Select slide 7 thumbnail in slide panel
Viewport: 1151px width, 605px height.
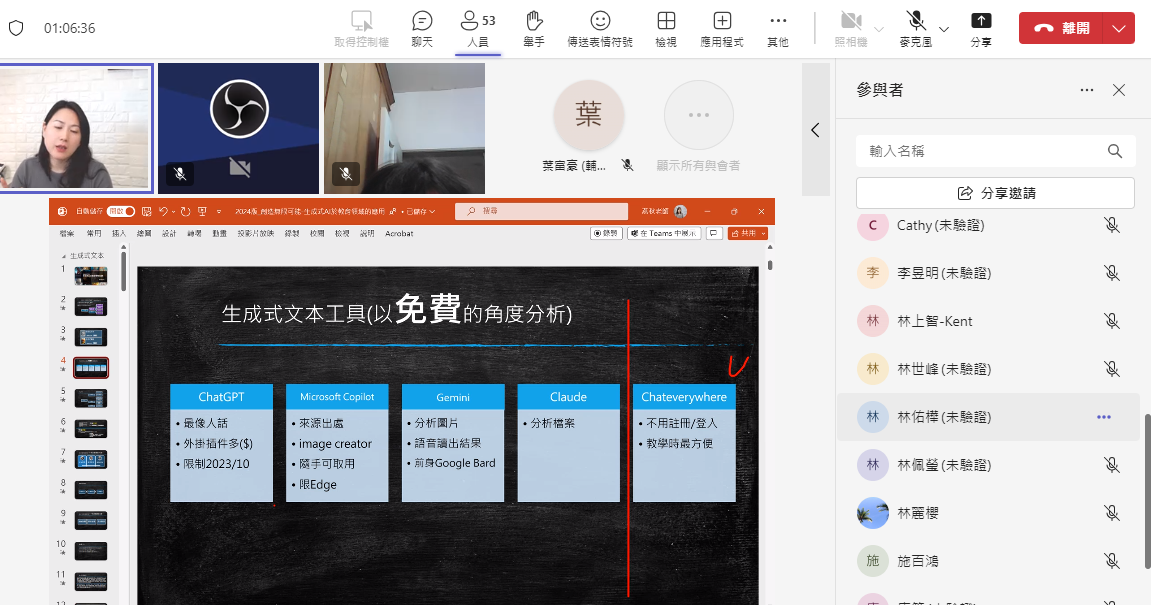click(91, 460)
